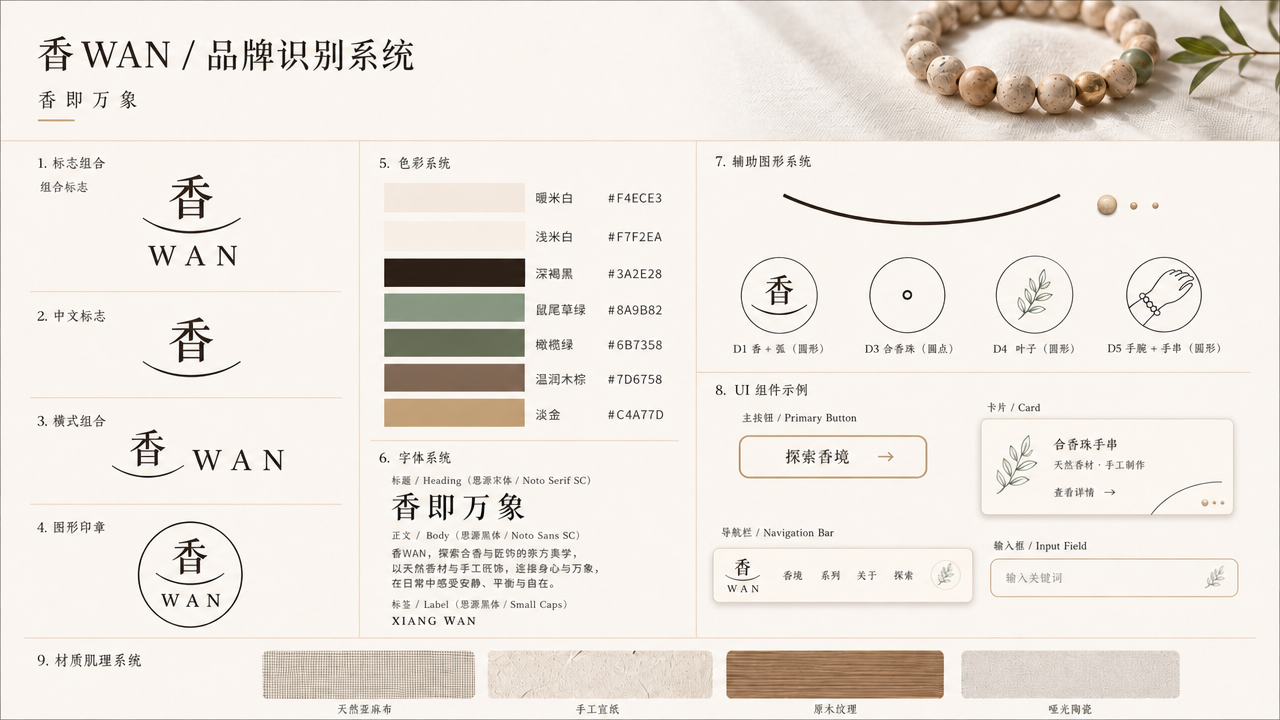The width and height of the screenshot is (1280, 720).
Task: Pick the 暖米白 #F4ECE3 color swatch
Action: point(454,198)
